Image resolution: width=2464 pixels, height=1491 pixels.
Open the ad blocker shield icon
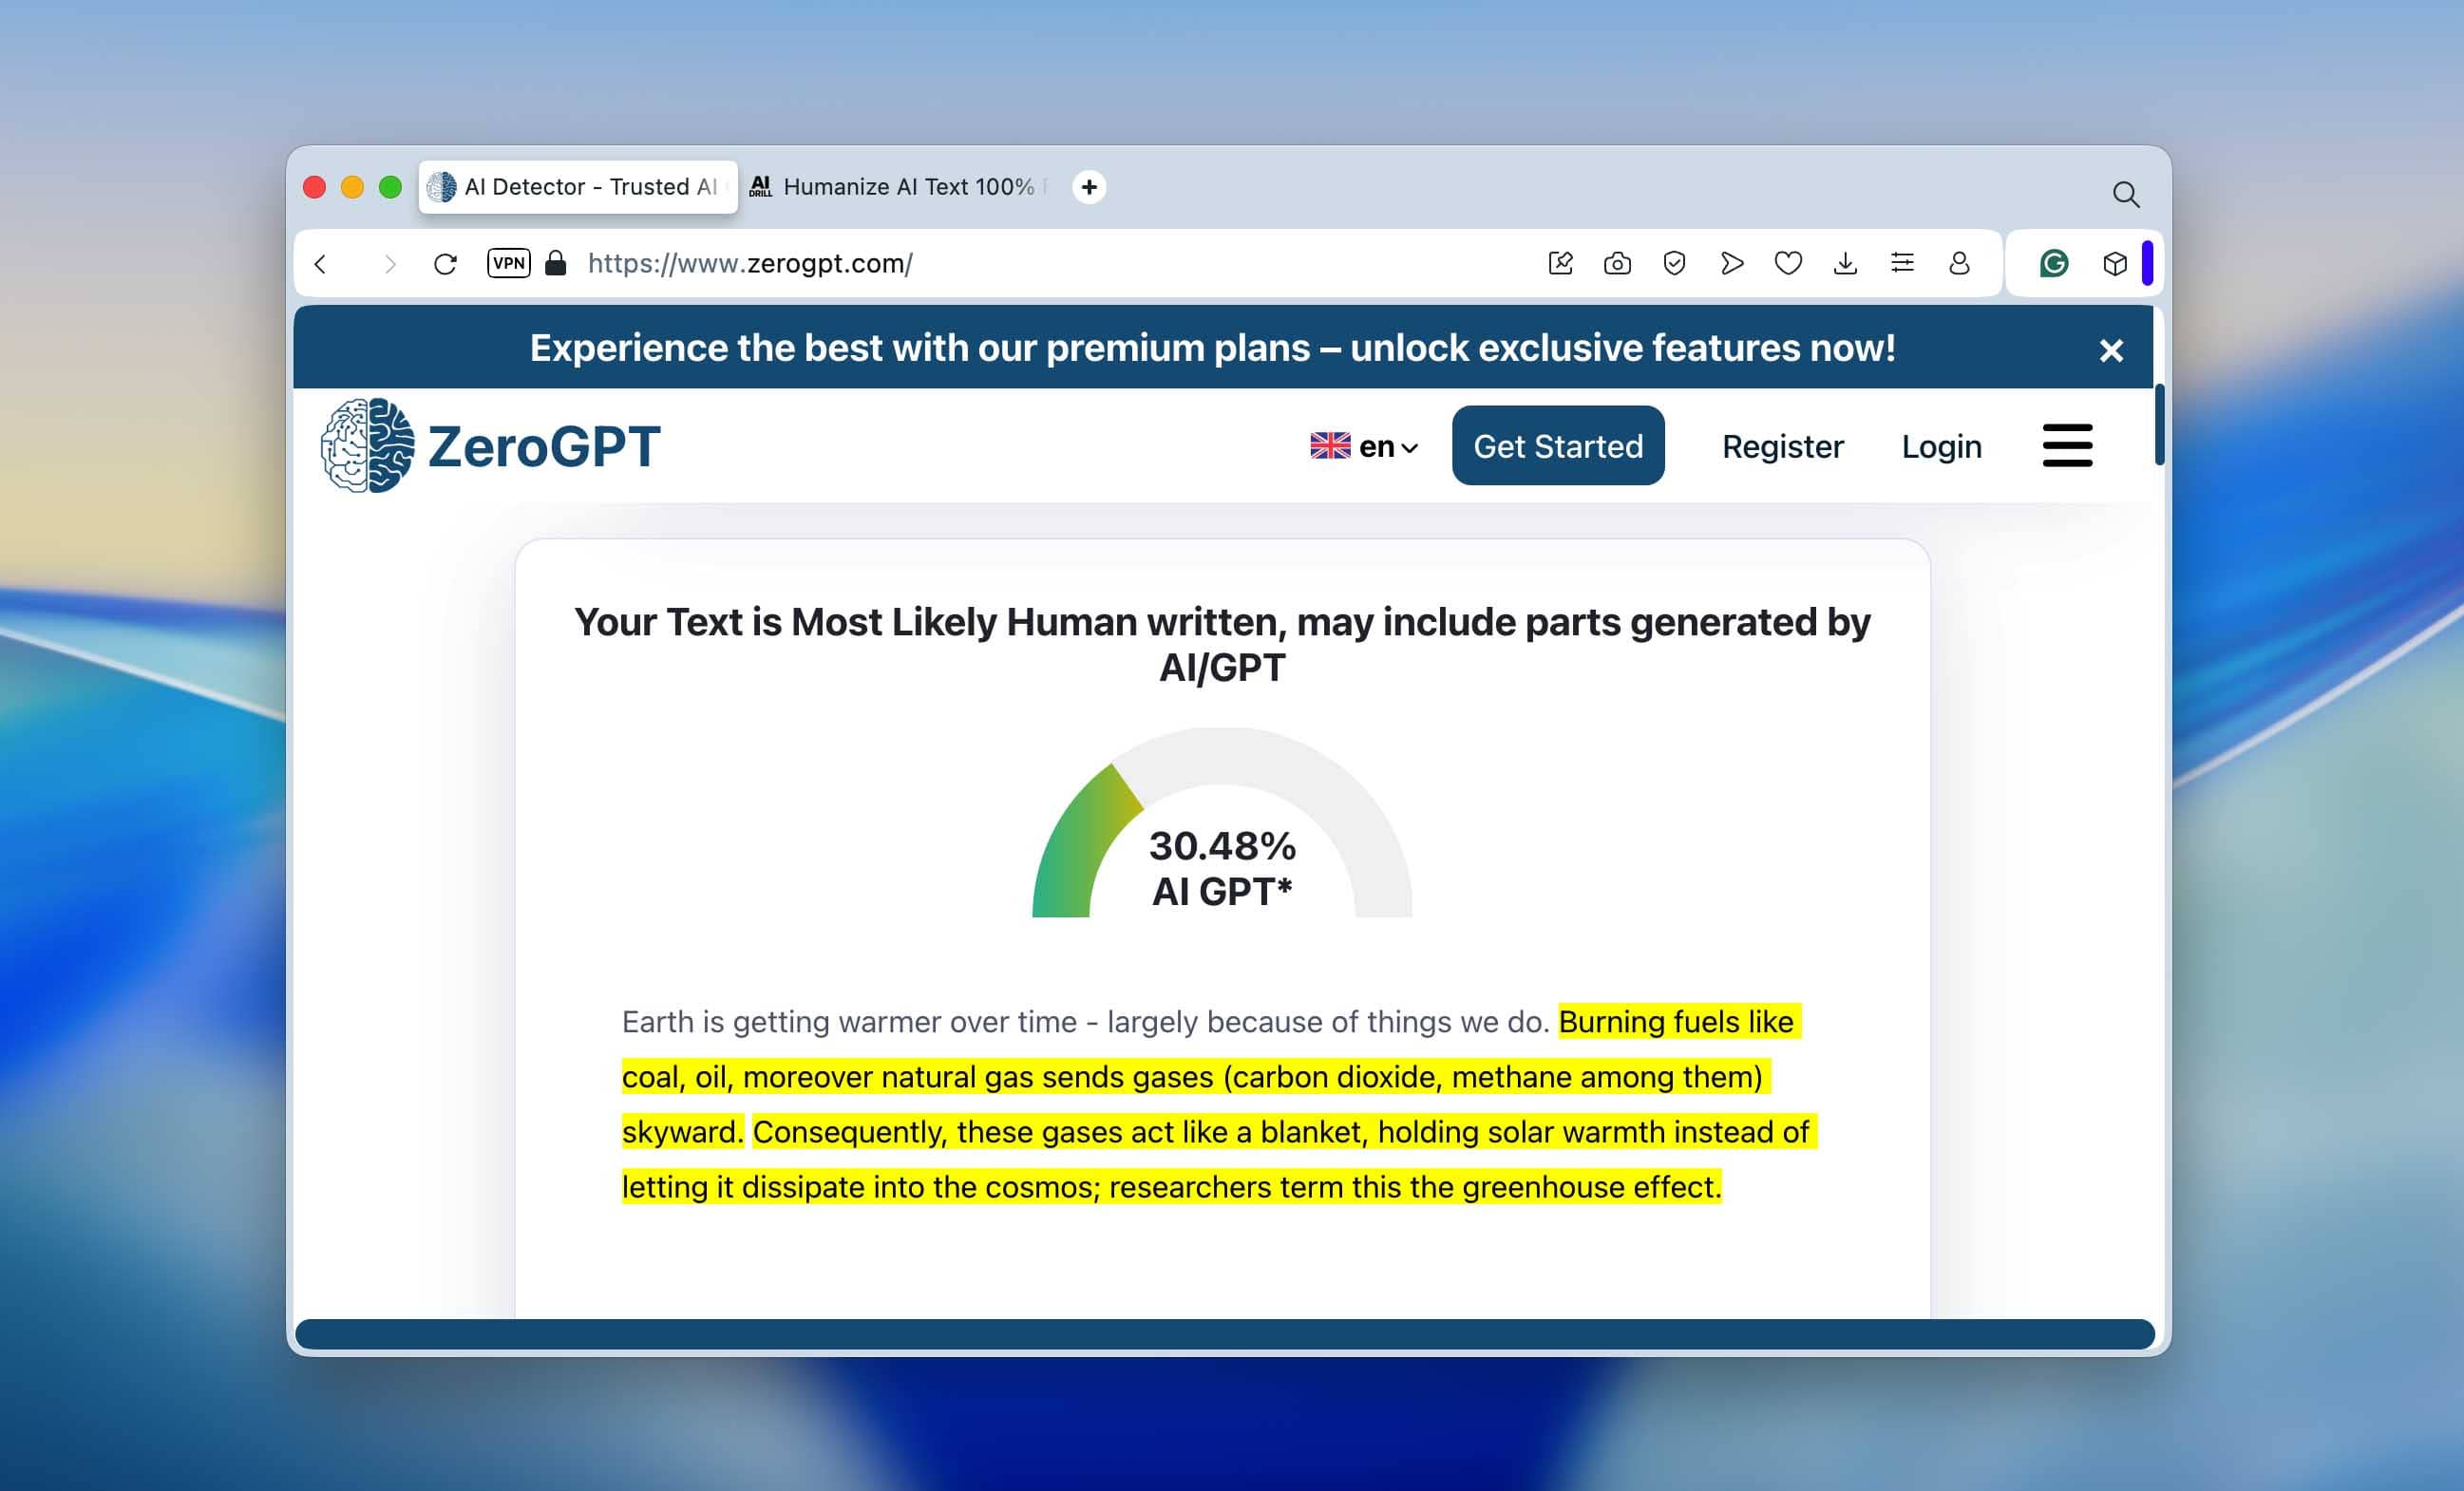coord(1674,263)
